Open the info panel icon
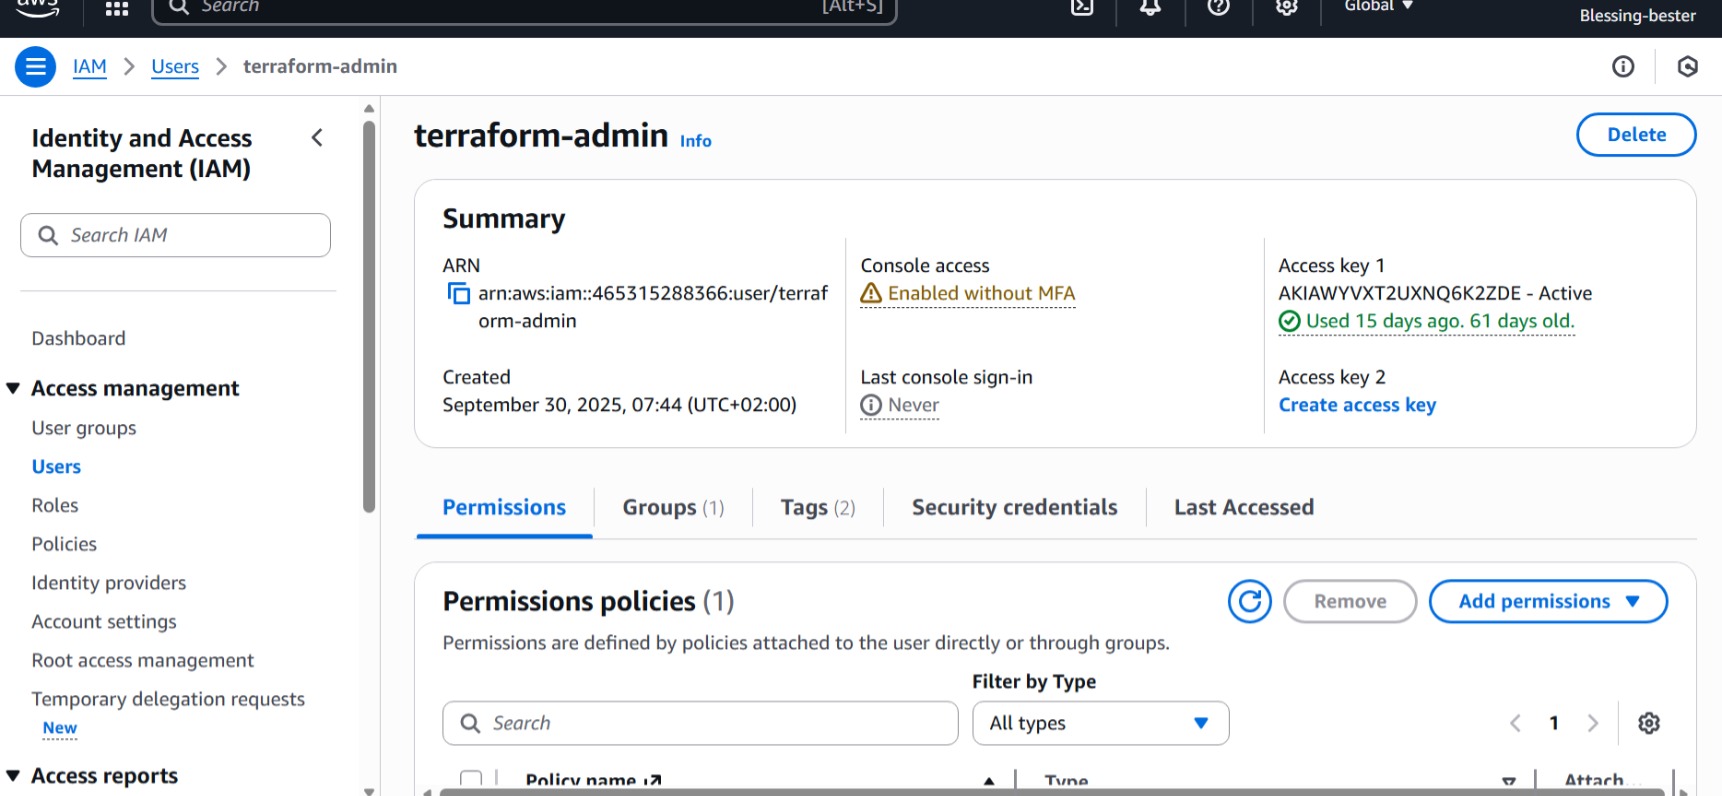 point(1623,67)
